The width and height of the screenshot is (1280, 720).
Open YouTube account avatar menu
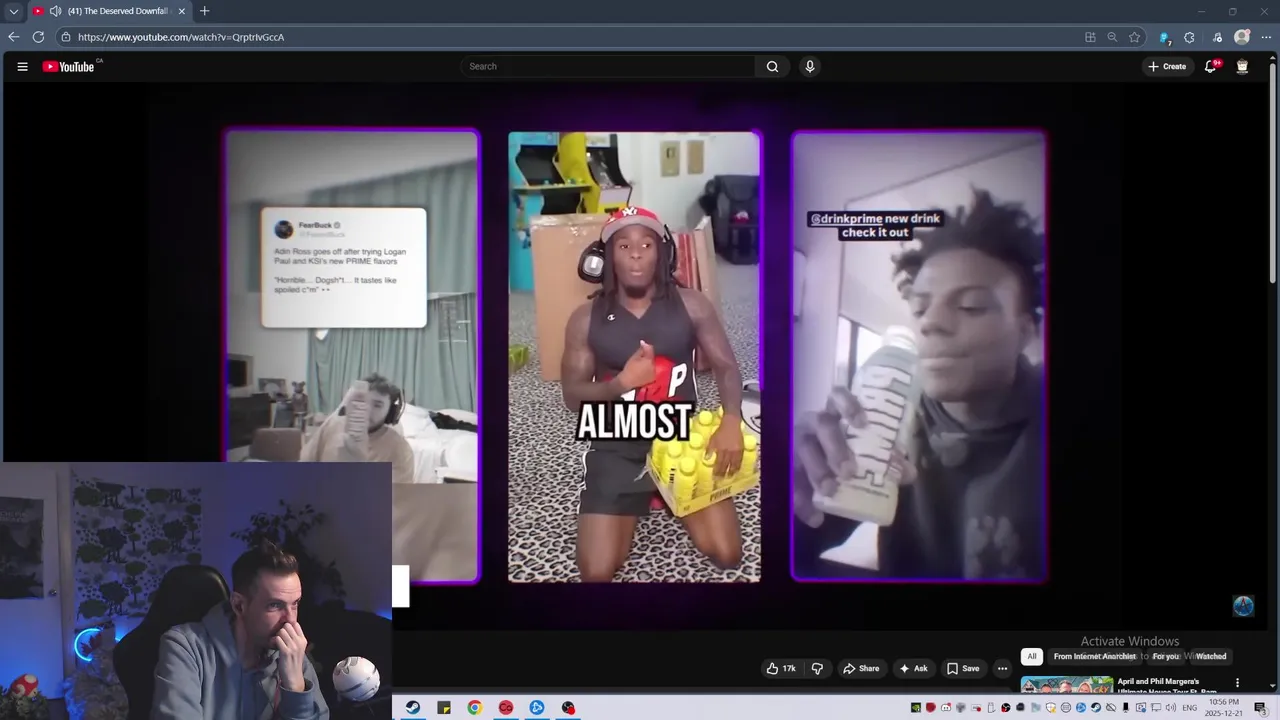click(1242, 67)
